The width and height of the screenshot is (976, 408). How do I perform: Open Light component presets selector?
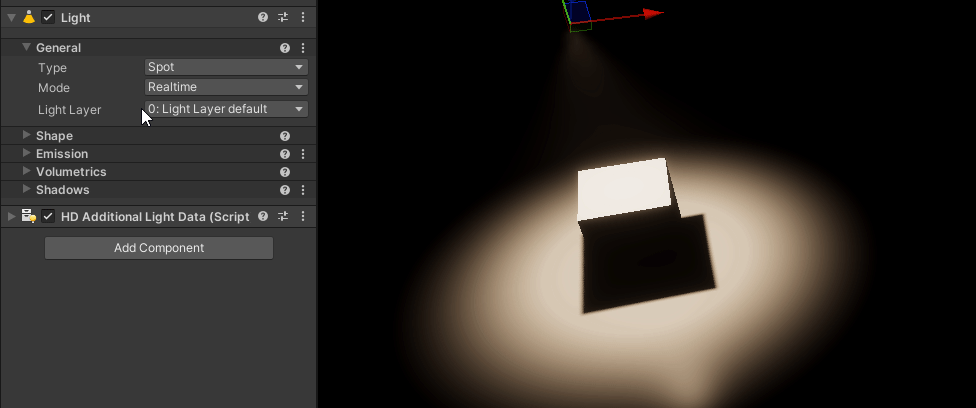[x=283, y=17]
